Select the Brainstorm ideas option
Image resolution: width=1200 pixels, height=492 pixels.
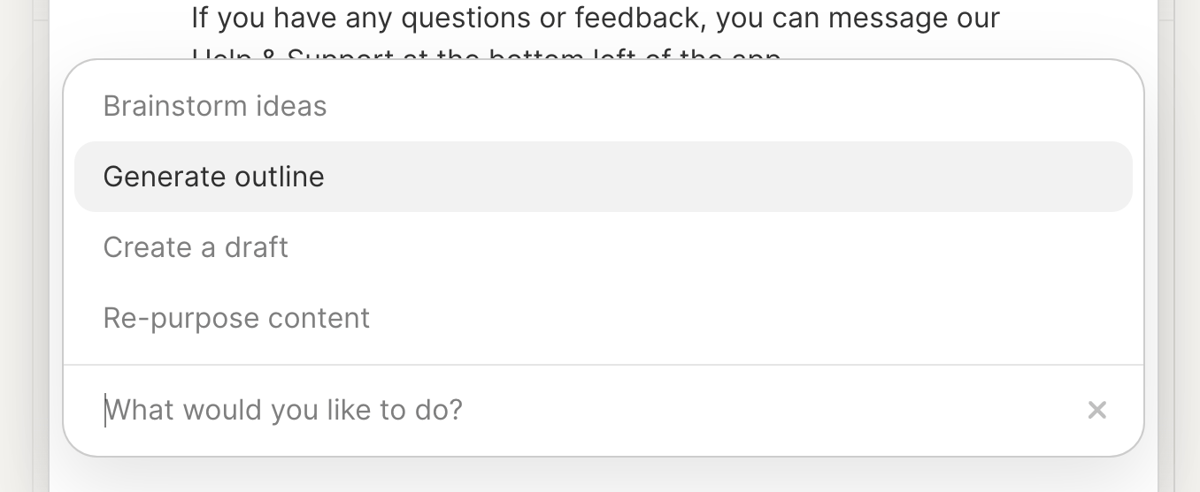click(215, 106)
